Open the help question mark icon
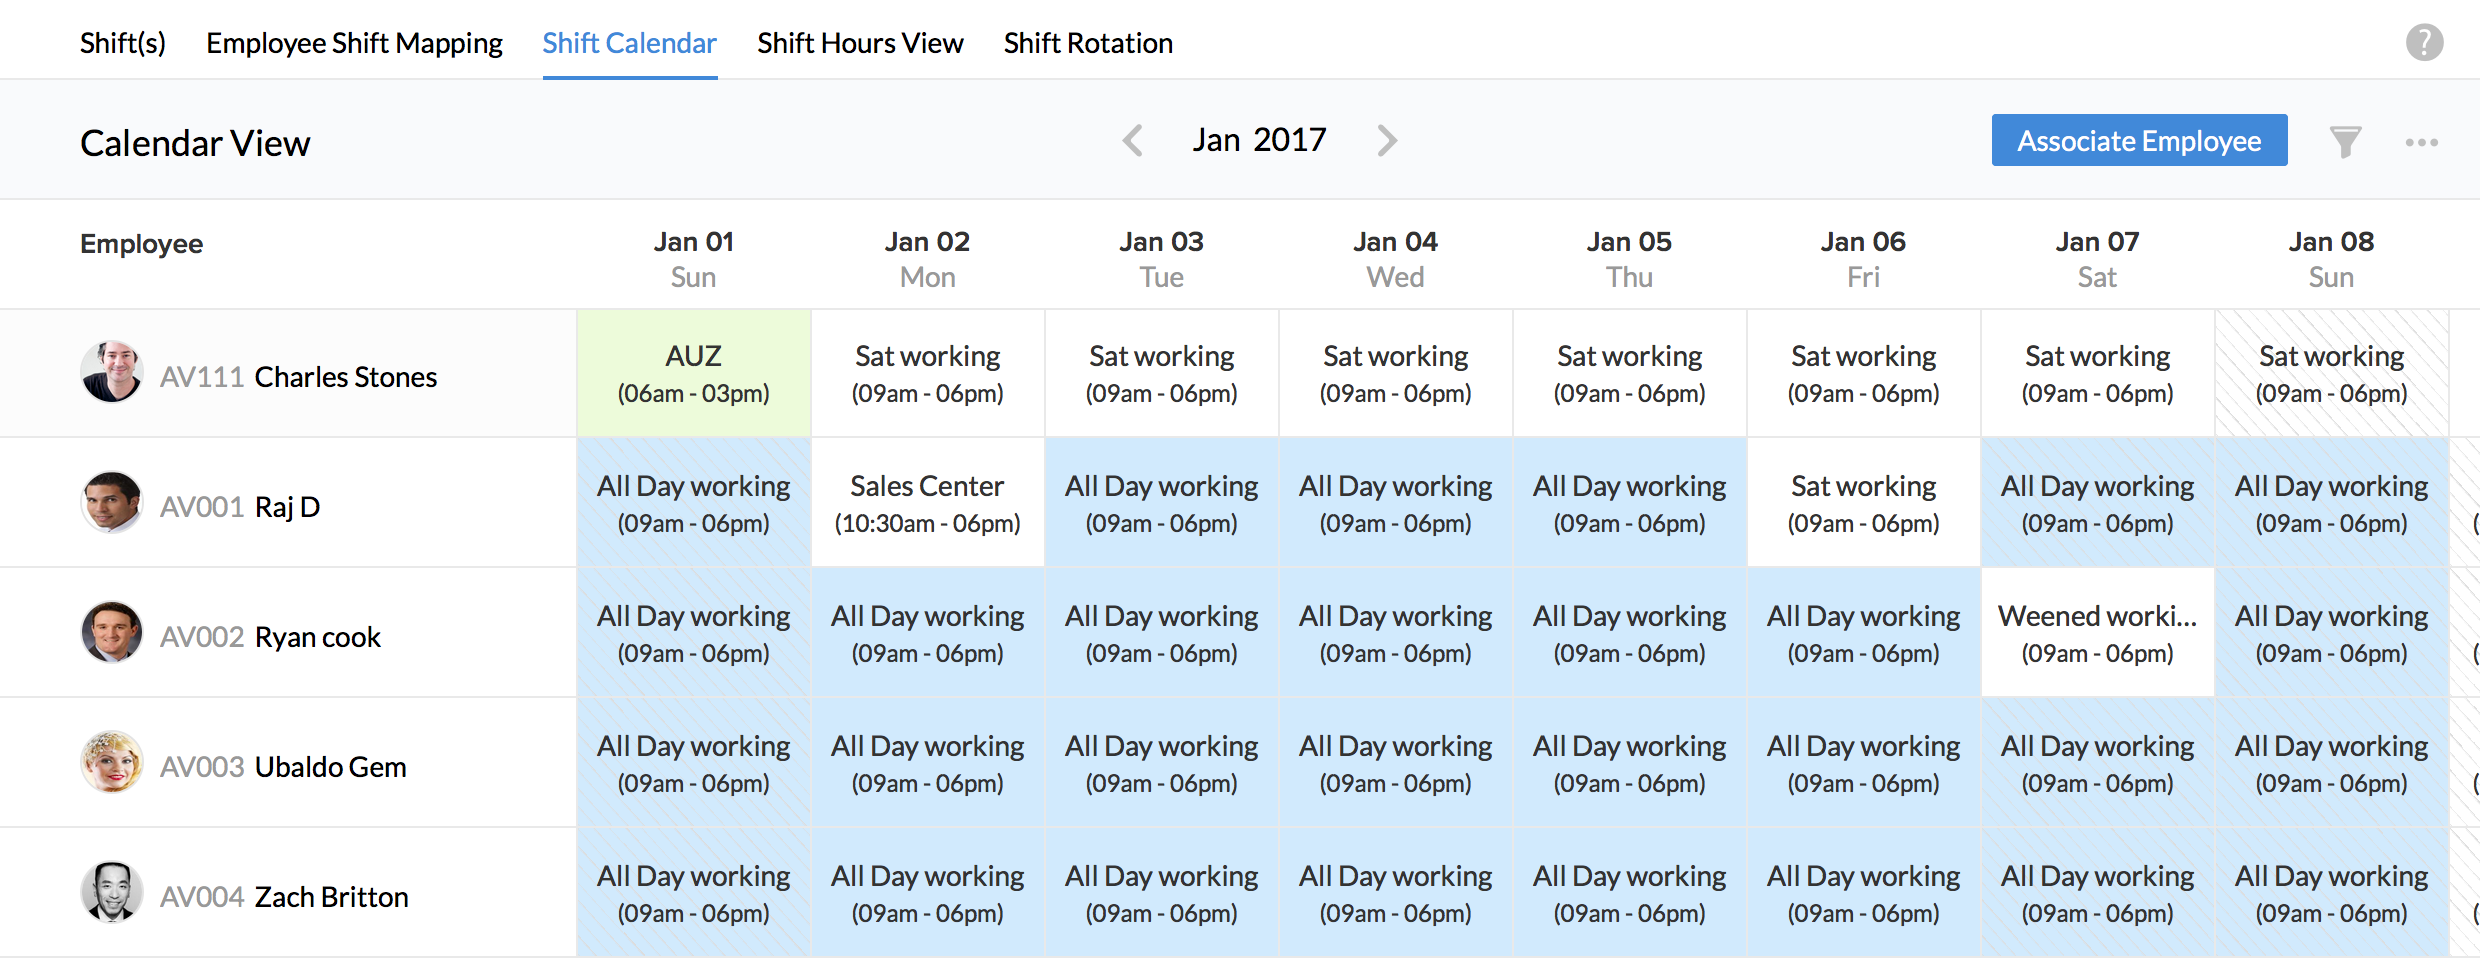2480x958 pixels. click(x=2424, y=42)
